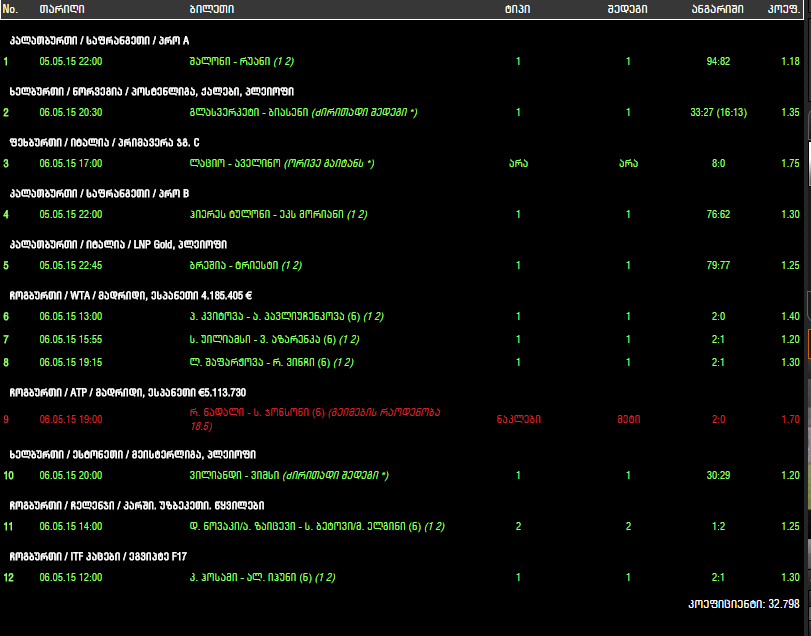Click the თარიღი date column header
The image size is (811, 636).
(61, 9)
